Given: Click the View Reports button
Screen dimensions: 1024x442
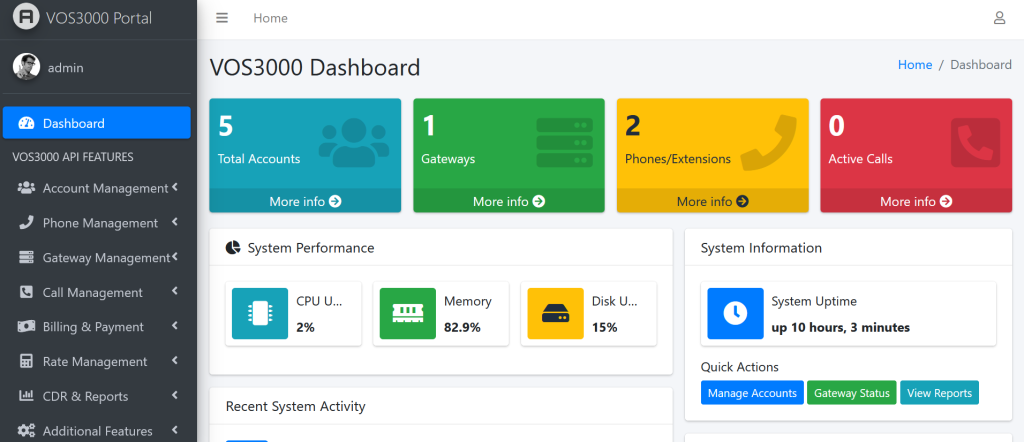Looking at the screenshot, I should coord(939,393).
